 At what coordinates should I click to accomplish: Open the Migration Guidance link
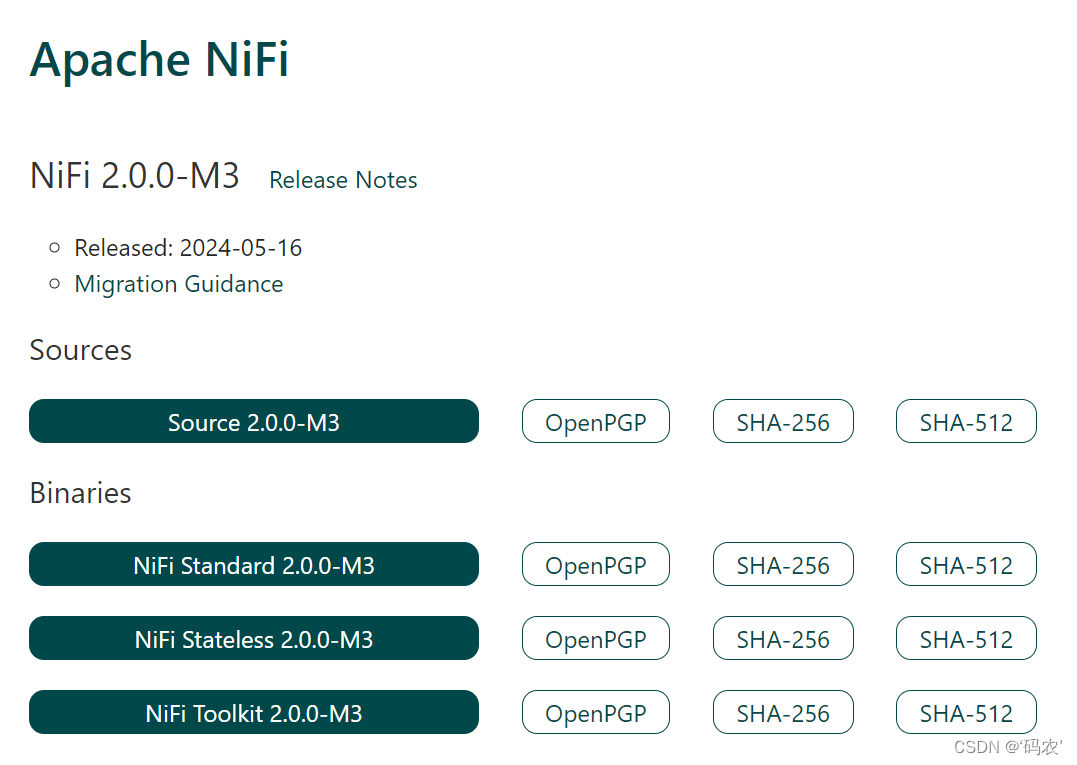[179, 284]
